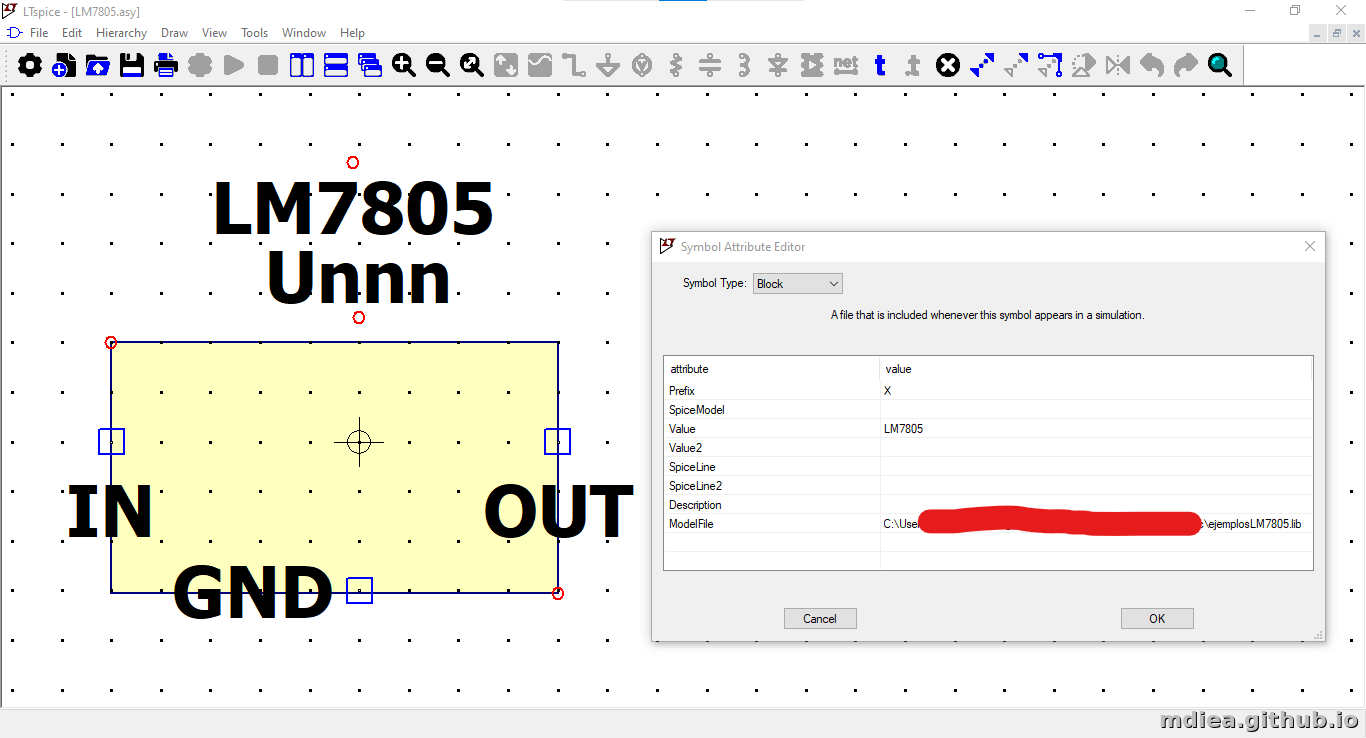The image size is (1366, 738).
Task: Edit the Value field LM7805
Action: 1096,429
